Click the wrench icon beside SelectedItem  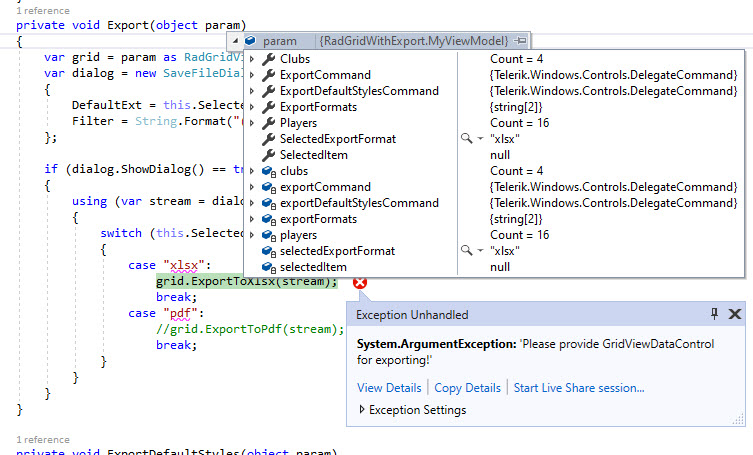(x=268, y=155)
